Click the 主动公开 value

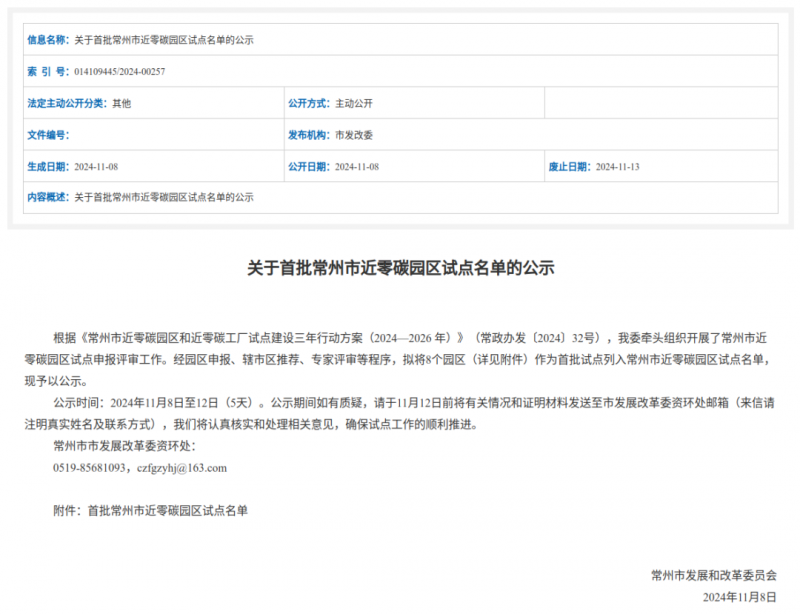[x=354, y=104]
